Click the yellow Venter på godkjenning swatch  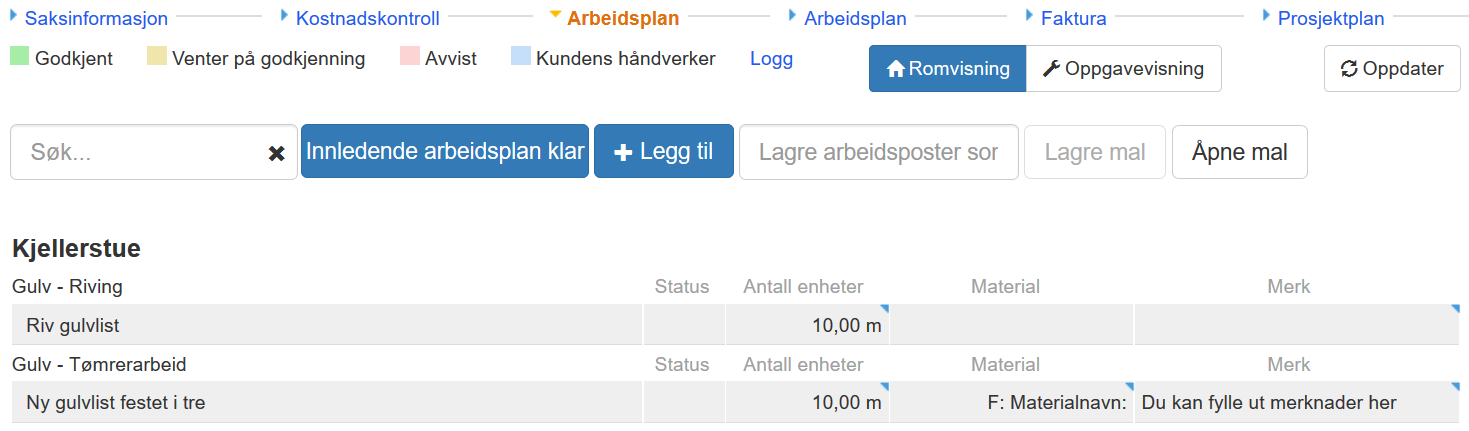pos(157,58)
